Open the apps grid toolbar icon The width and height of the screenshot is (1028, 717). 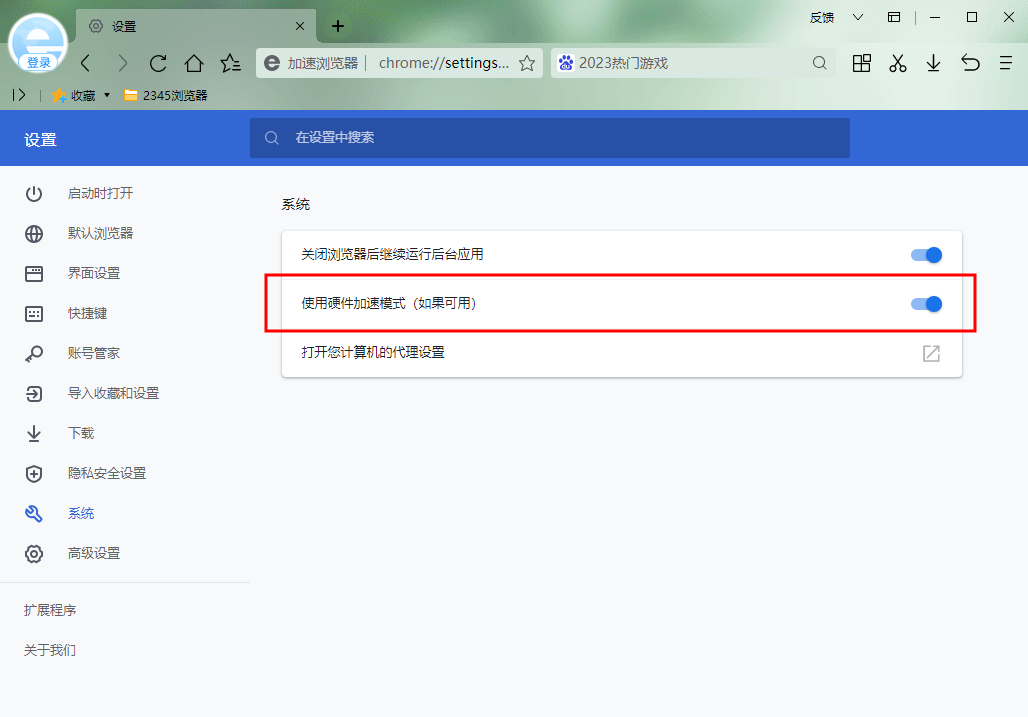[861, 63]
